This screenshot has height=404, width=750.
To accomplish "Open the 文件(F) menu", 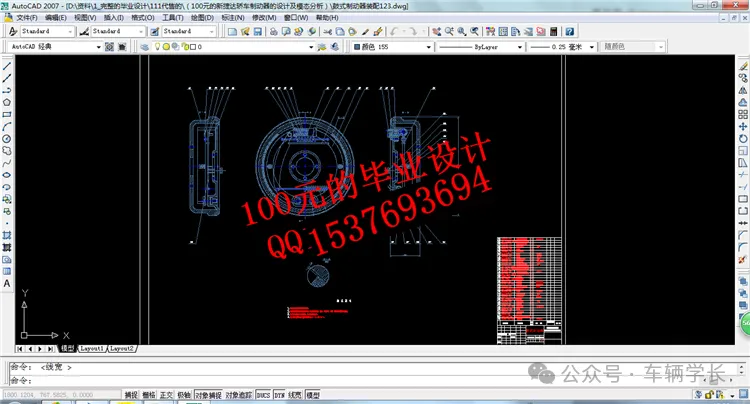I will 27,18.
